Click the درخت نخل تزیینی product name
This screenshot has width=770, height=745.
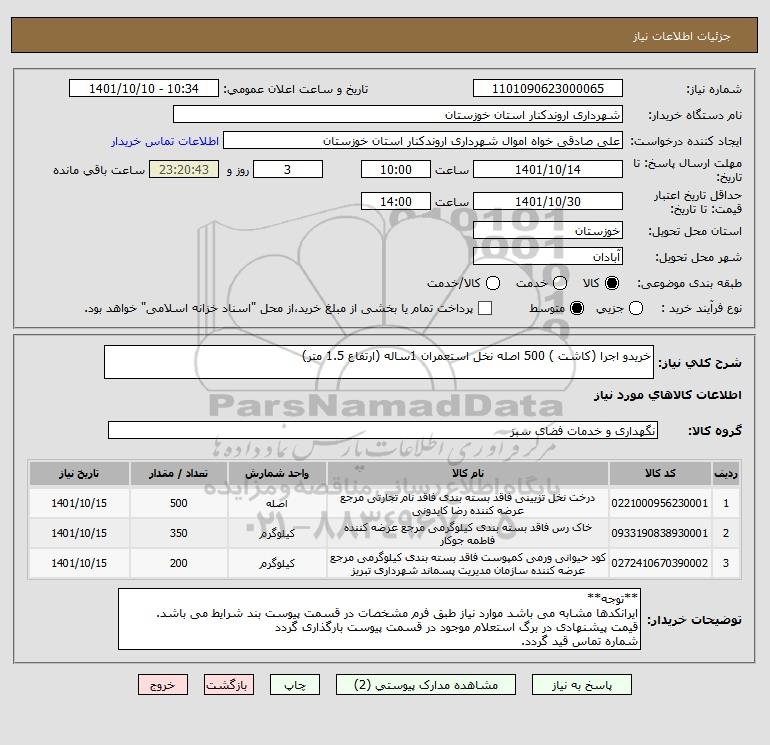point(468,504)
